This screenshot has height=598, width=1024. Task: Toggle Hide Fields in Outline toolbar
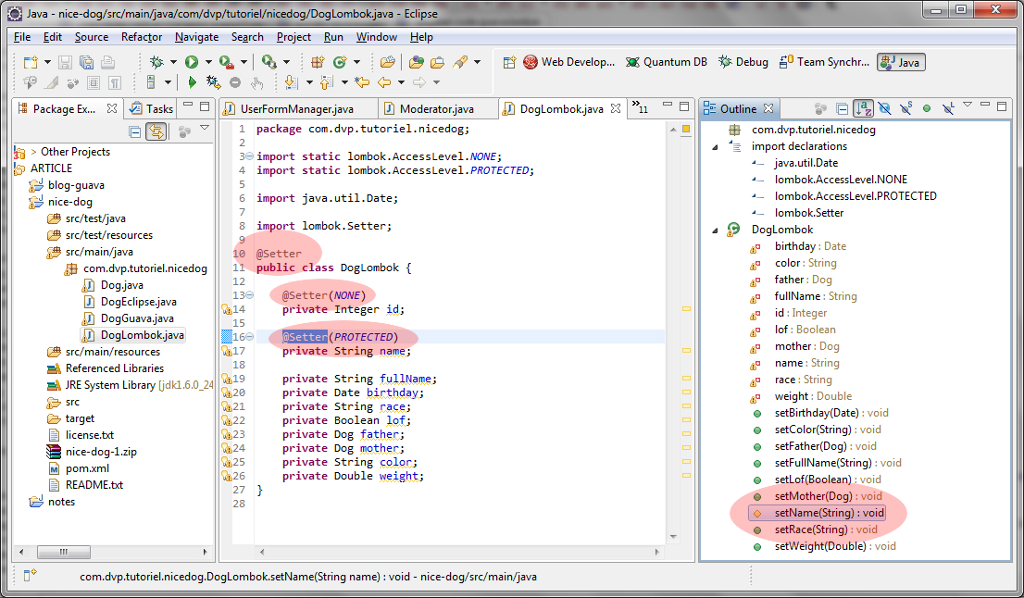[884, 108]
